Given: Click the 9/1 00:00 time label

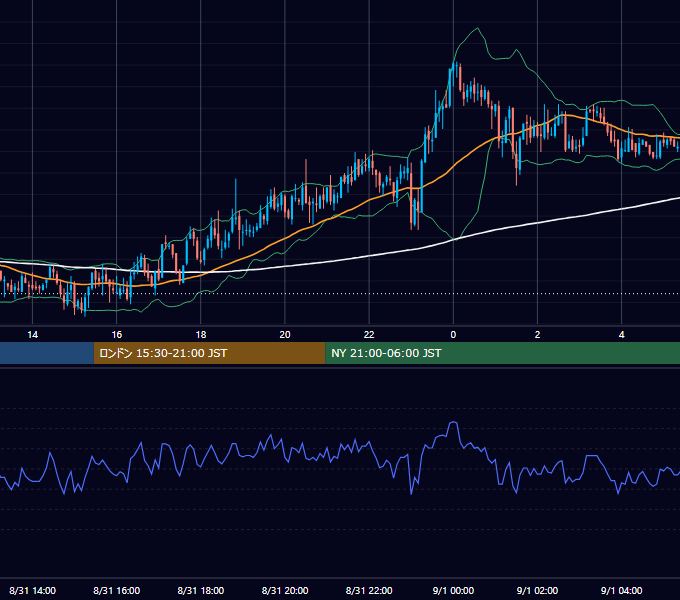Looking at the screenshot, I should coord(453,590).
